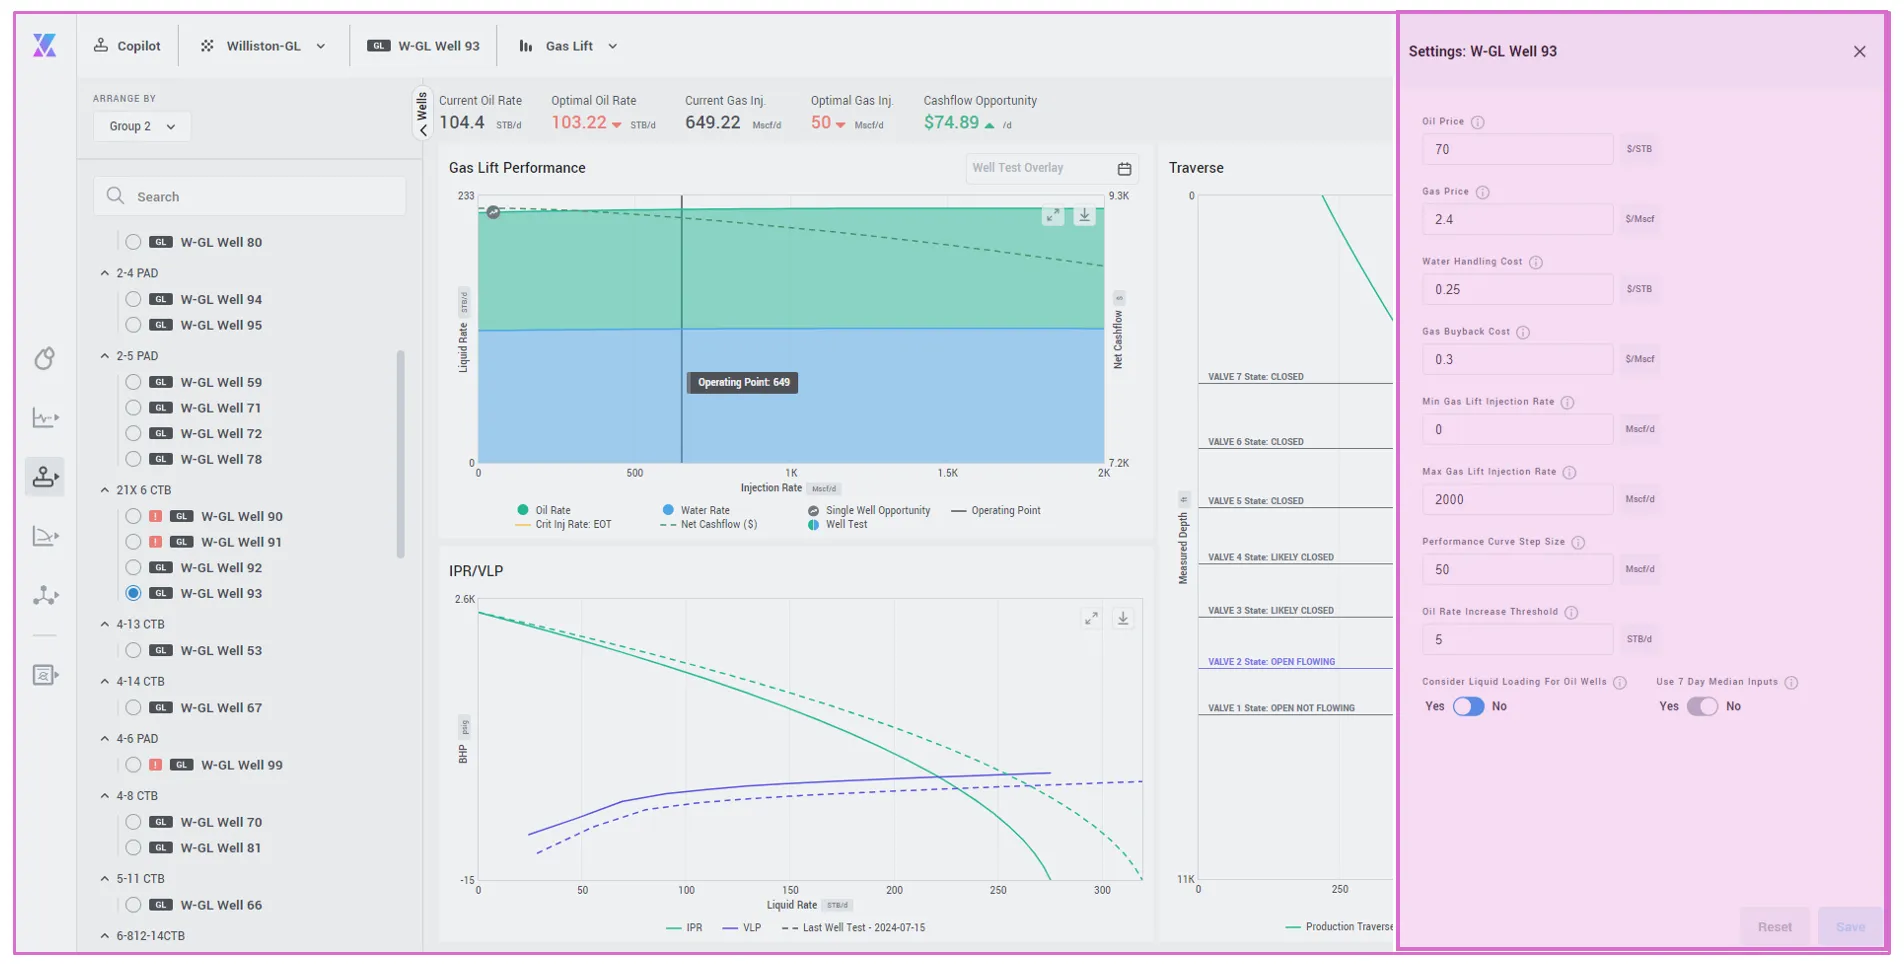
Task: Open the Well Test Overlay calendar icon
Action: tap(1124, 168)
